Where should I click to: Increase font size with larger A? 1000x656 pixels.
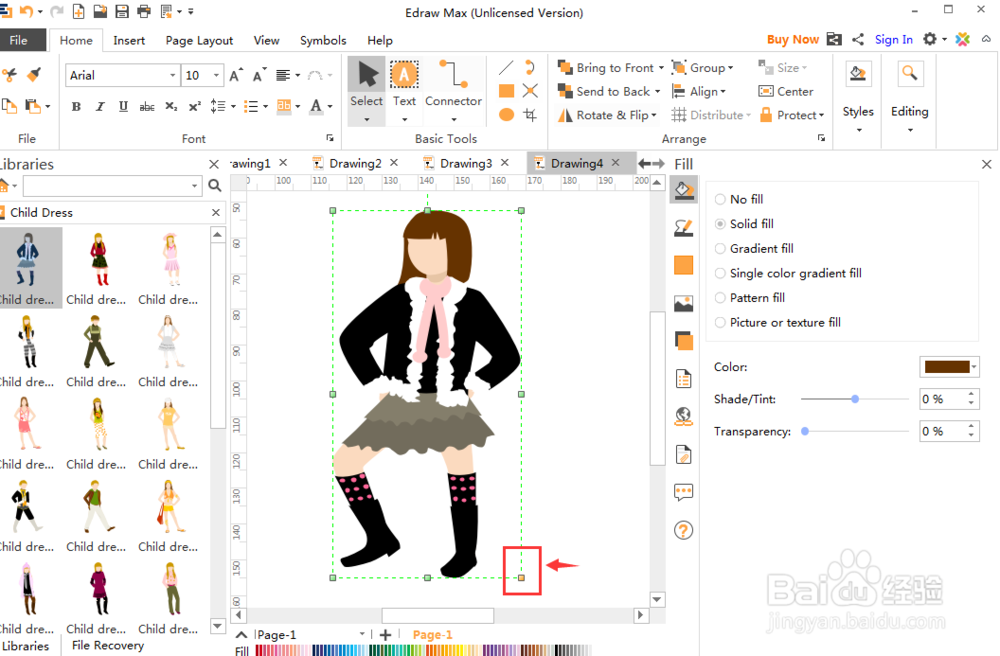[x=235, y=75]
